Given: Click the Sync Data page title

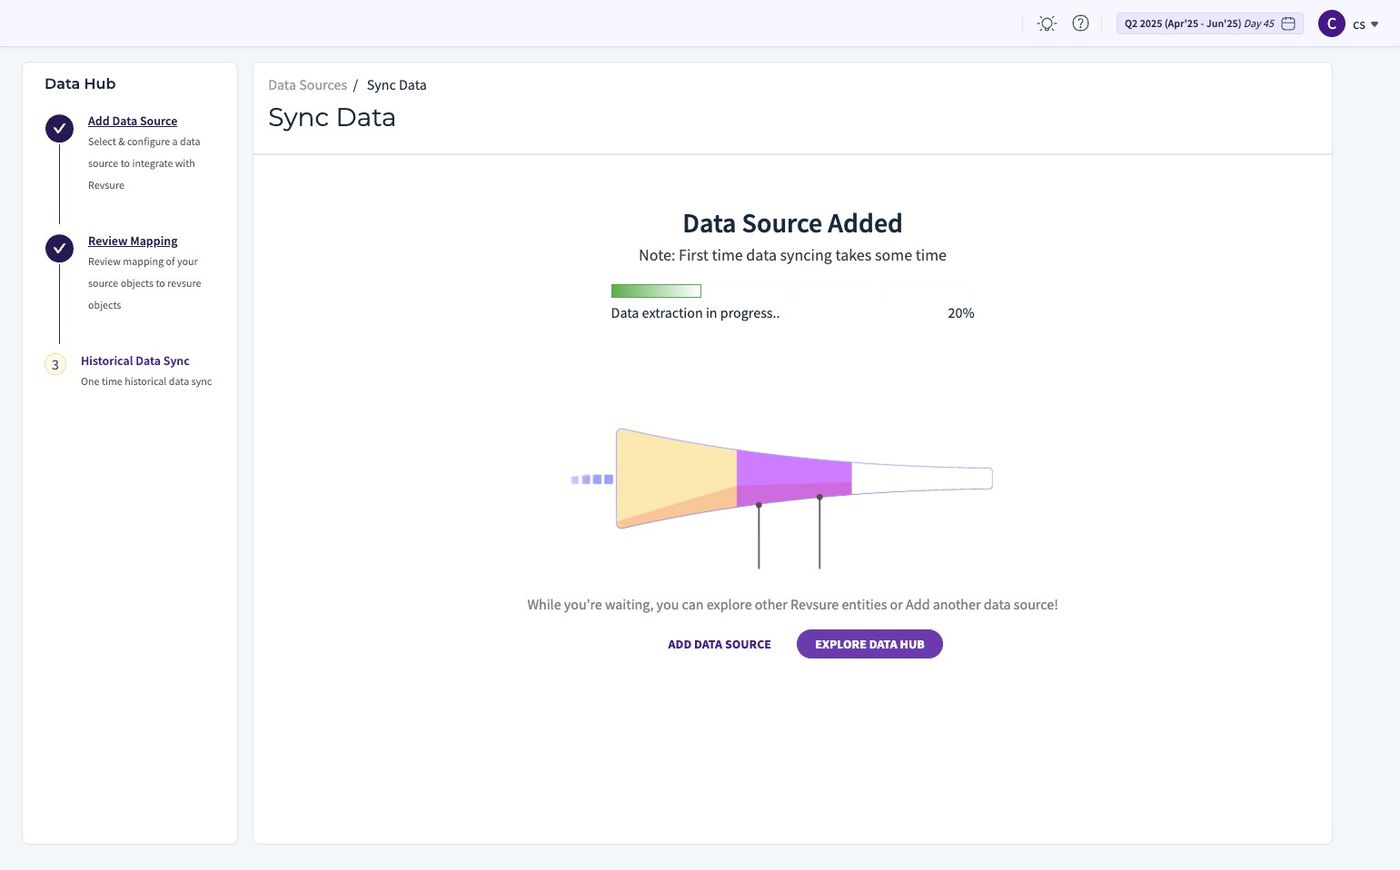Looking at the screenshot, I should (x=332, y=118).
